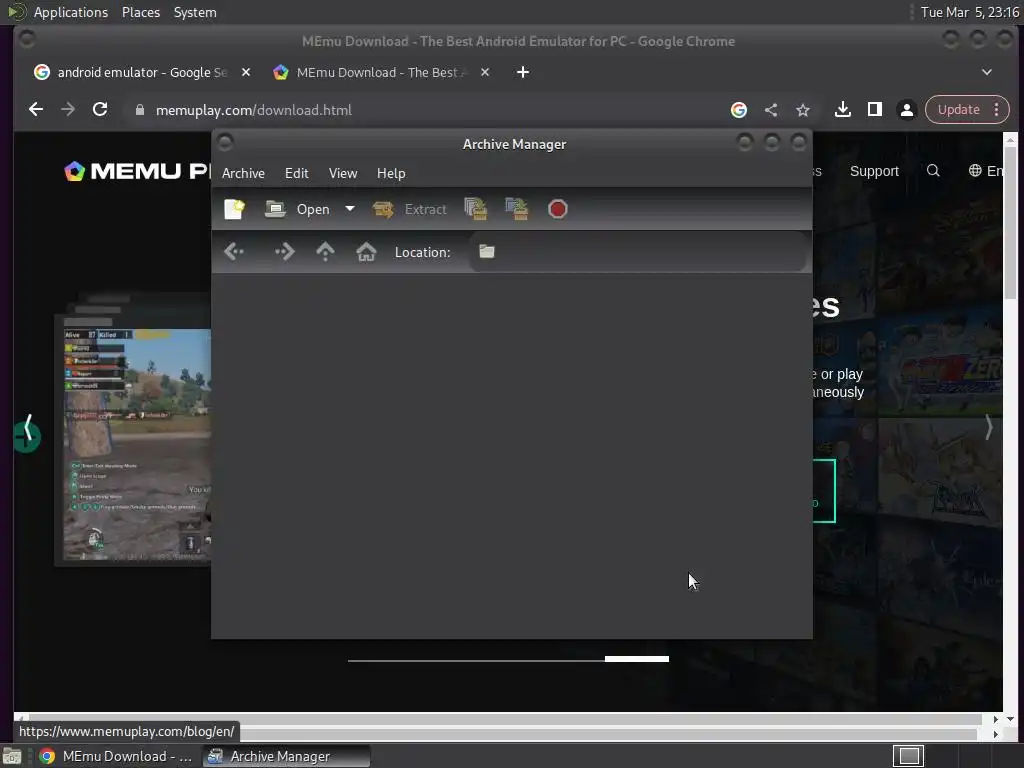This screenshot has width=1024, height=768.
Task: Go back in Archive Manager location history
Action: (234, 251)
